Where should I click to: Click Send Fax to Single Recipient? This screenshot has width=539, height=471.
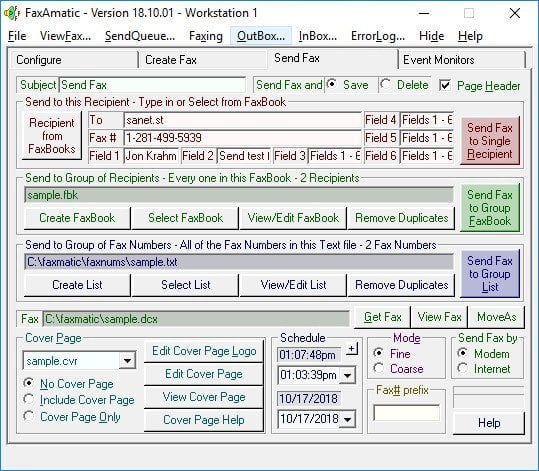(490, 141)
